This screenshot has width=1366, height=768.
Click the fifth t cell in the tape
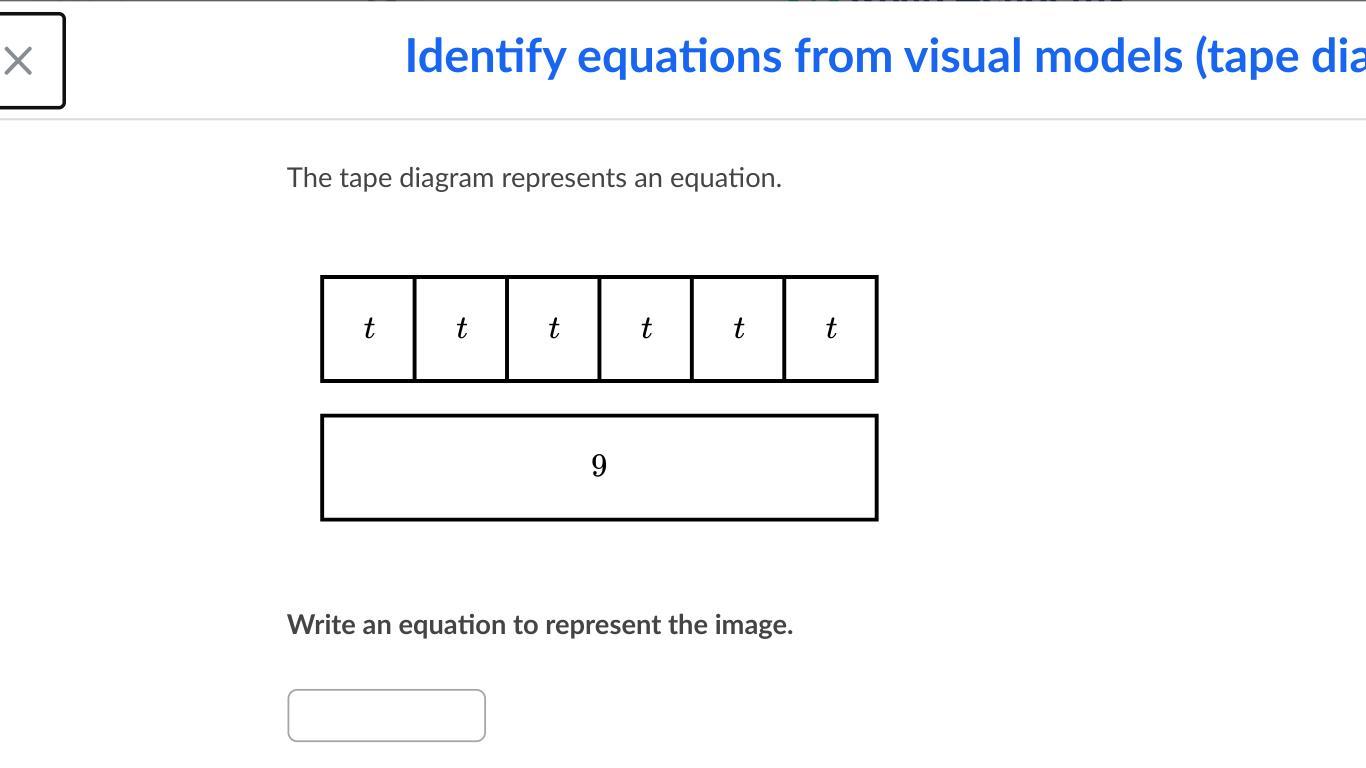point(738,329)
